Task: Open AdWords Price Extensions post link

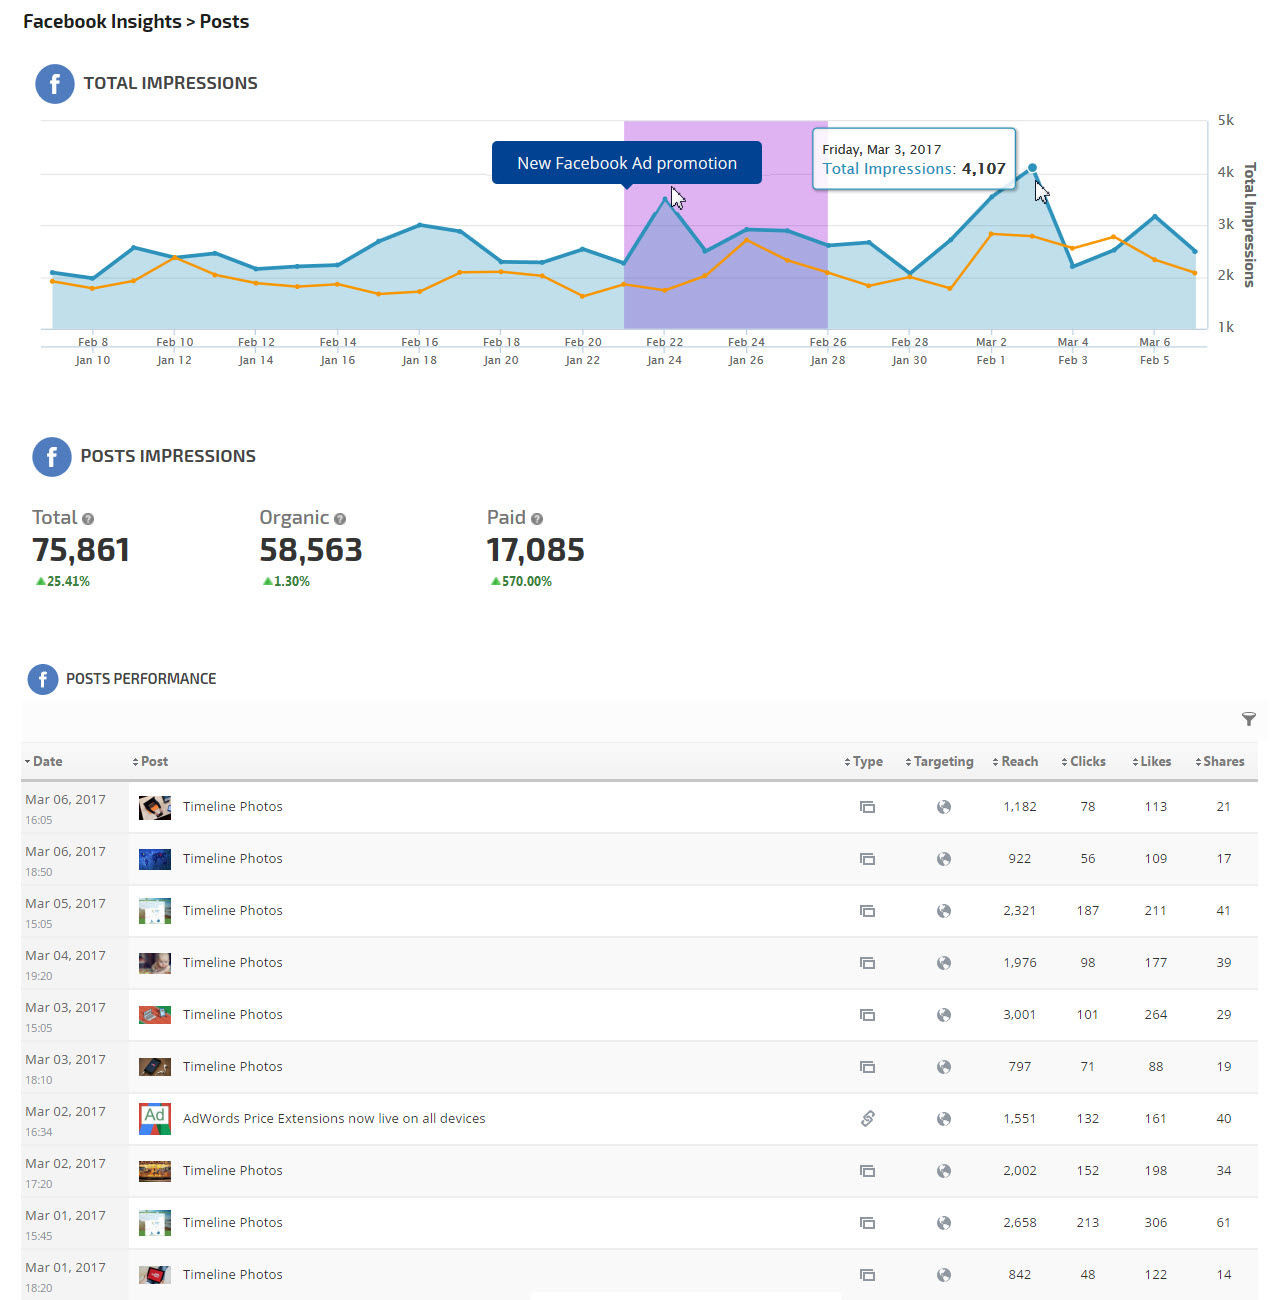Action: 334,1119
